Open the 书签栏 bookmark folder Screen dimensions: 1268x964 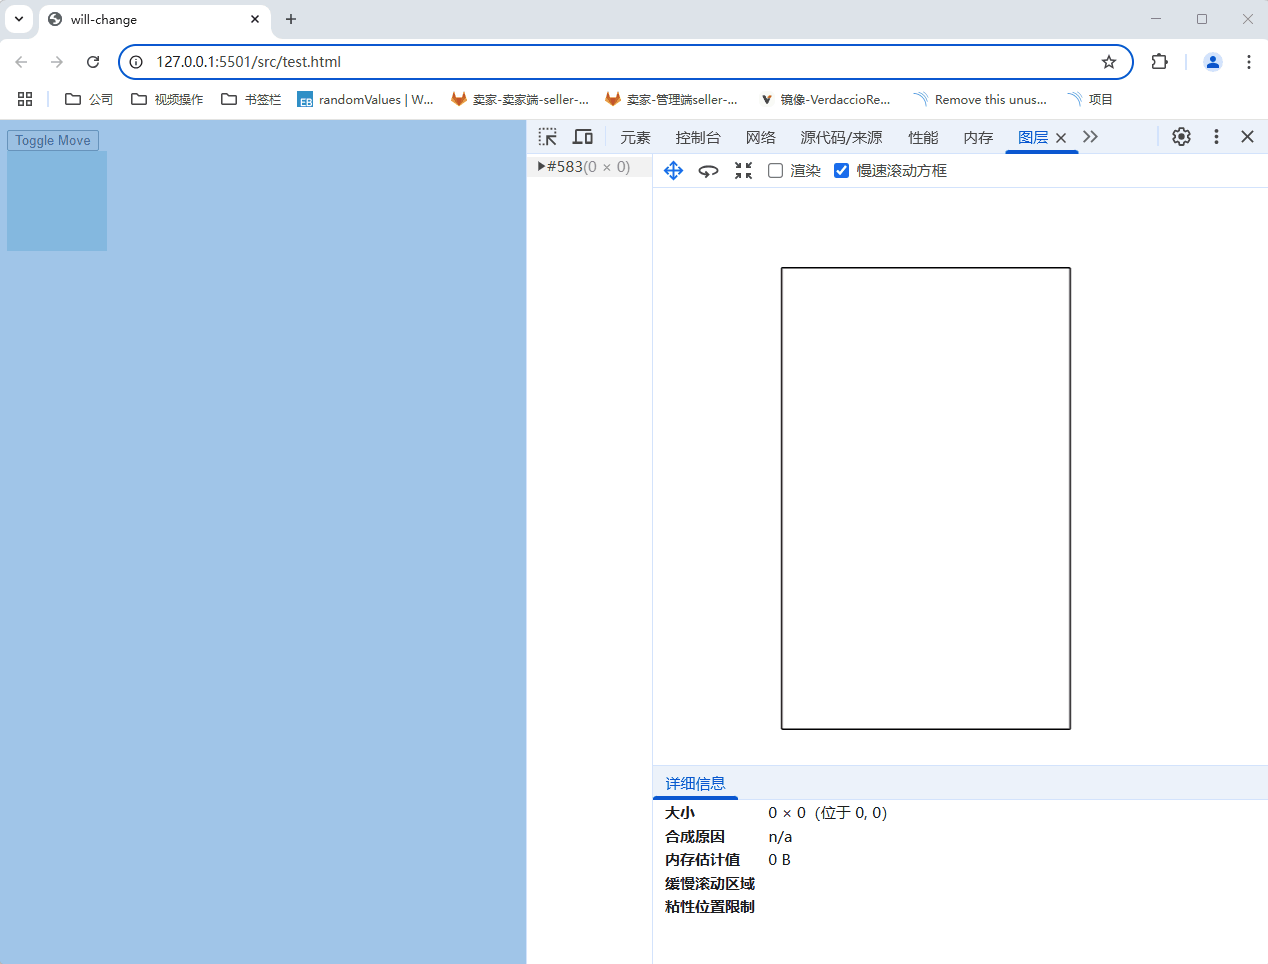pos(251,99)
